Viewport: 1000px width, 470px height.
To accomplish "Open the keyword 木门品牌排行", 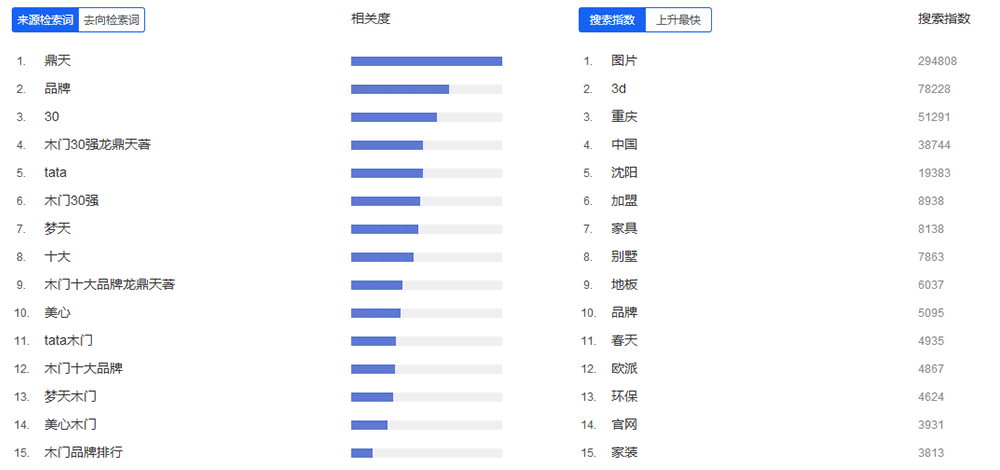I will (x=84, y=453).
